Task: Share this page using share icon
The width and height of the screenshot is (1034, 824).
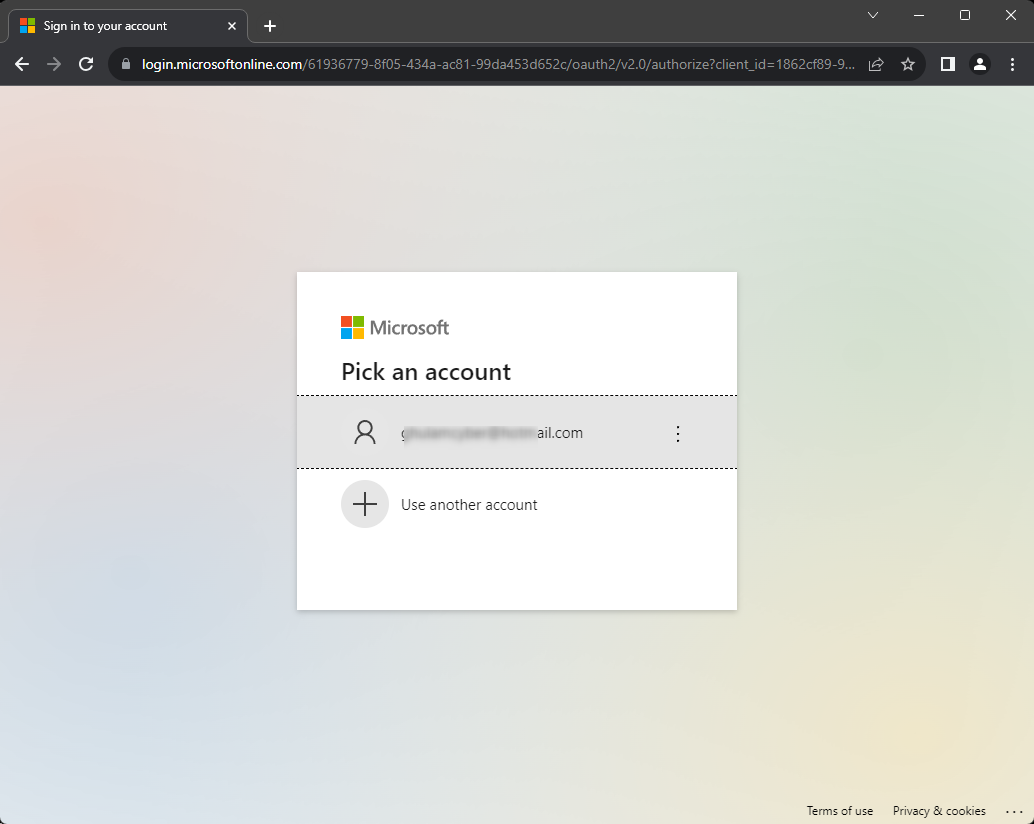Action: [876, 64]
